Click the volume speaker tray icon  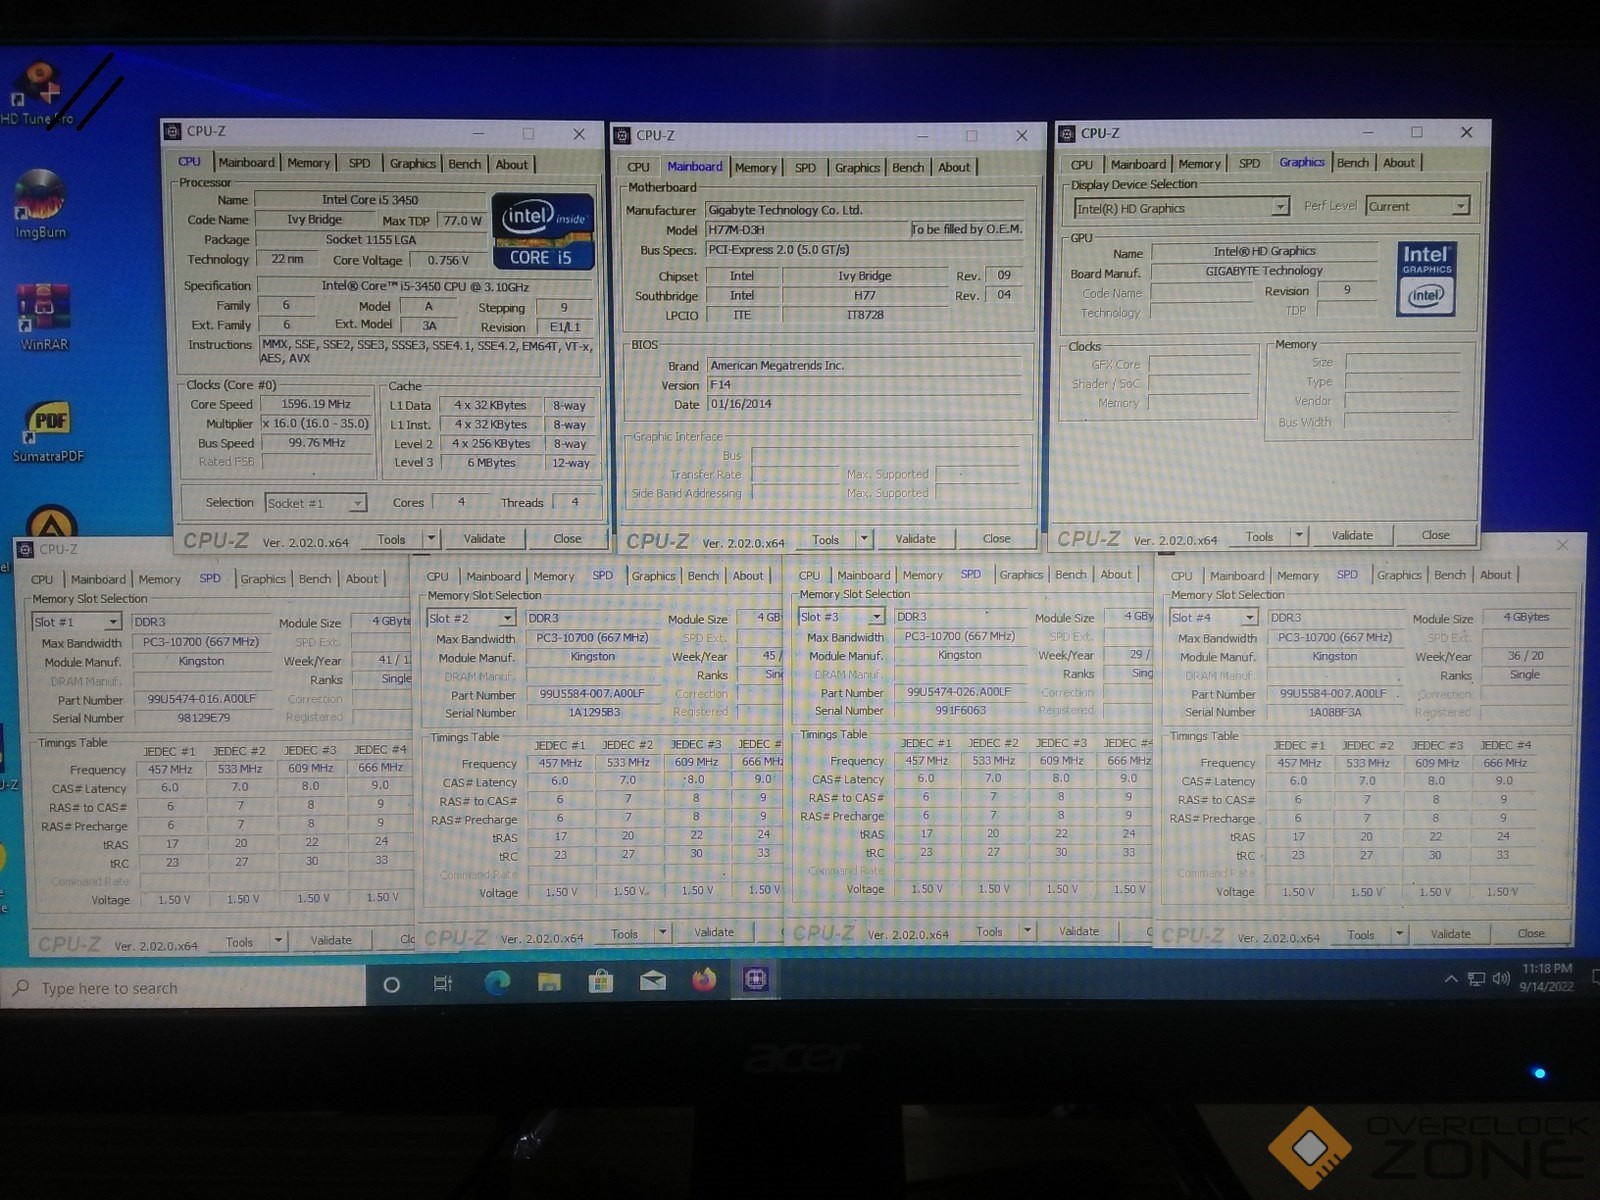(x=1500, y=978)
